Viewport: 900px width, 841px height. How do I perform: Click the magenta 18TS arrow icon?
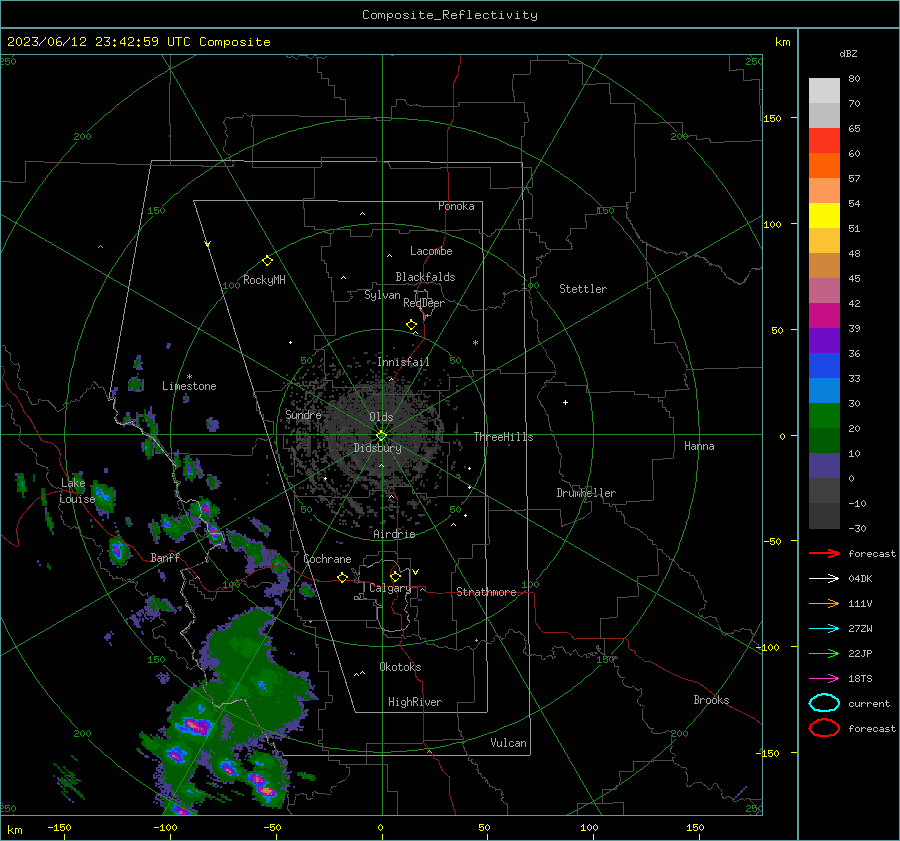[x=824, y=679]
